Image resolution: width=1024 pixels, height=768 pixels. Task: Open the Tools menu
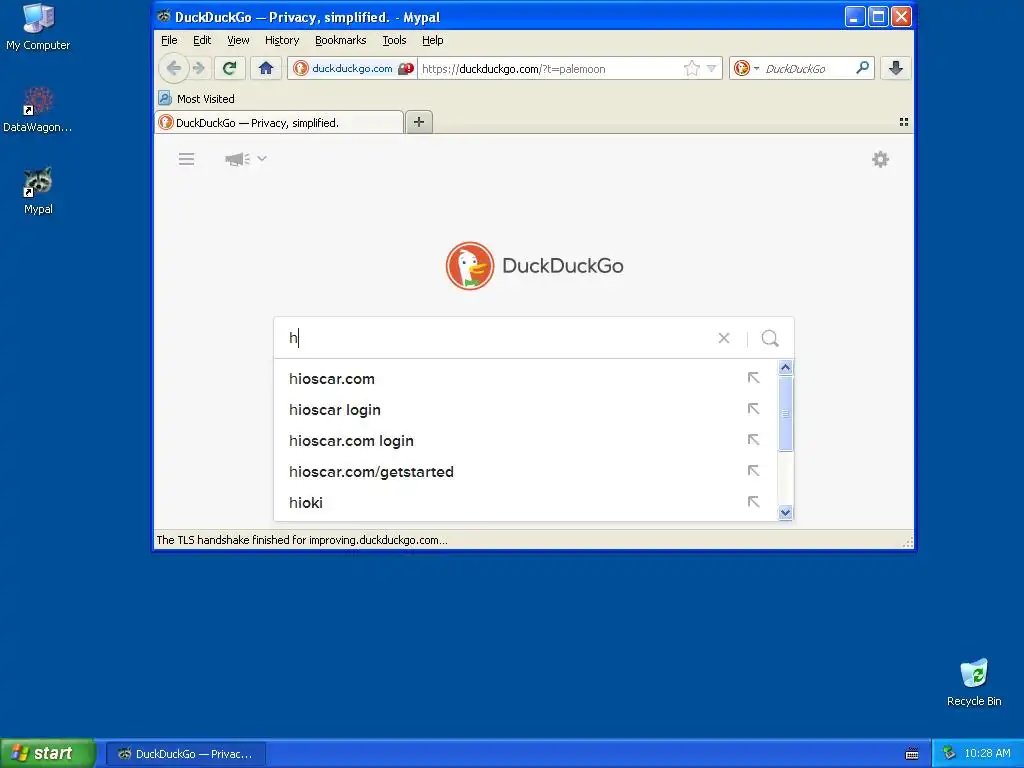[394, 40]
